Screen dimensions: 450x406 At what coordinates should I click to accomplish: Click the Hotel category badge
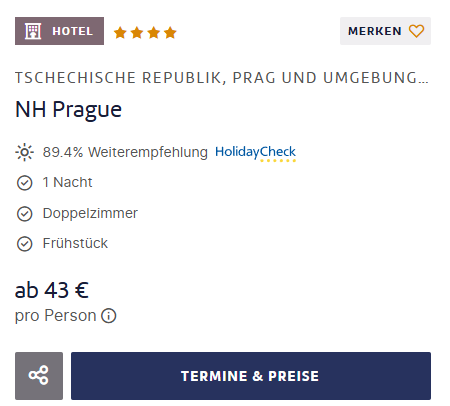(x=59, y=31)
